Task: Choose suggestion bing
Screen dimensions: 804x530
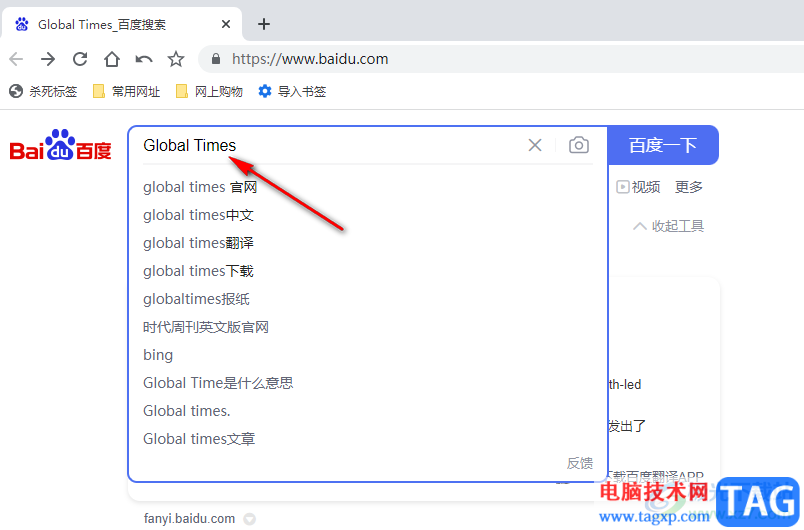Action: (158, 355)
